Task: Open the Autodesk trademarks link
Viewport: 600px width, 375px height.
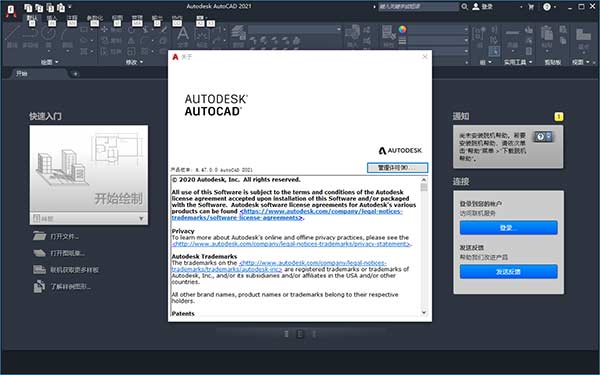Action: 279,266
